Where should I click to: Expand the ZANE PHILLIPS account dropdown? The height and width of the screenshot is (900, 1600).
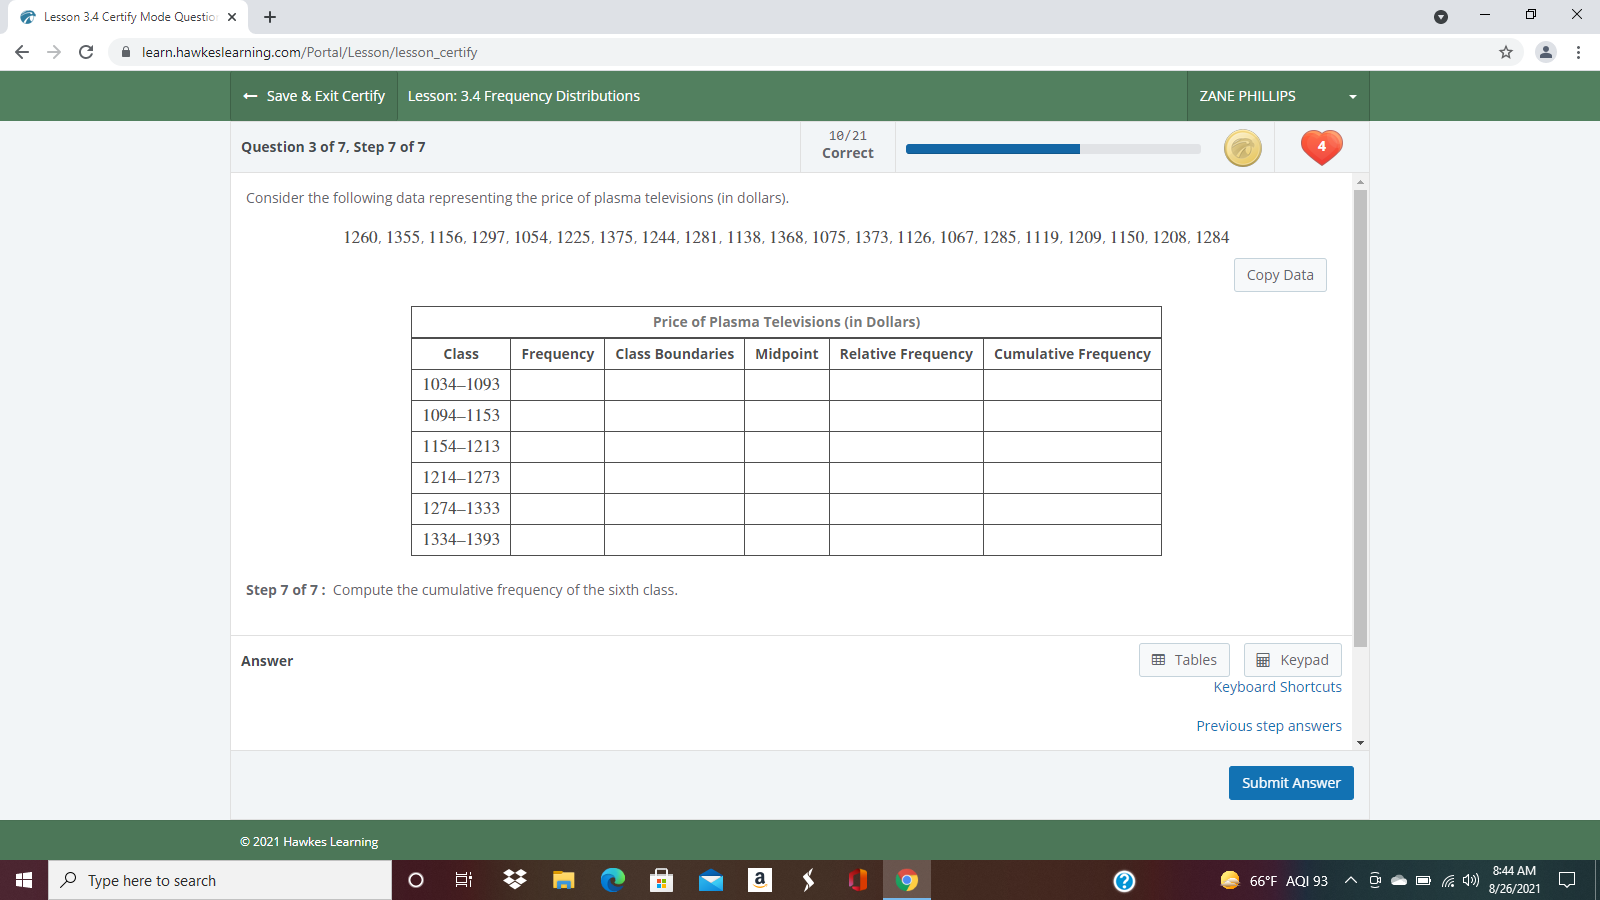coord(1352,96)
